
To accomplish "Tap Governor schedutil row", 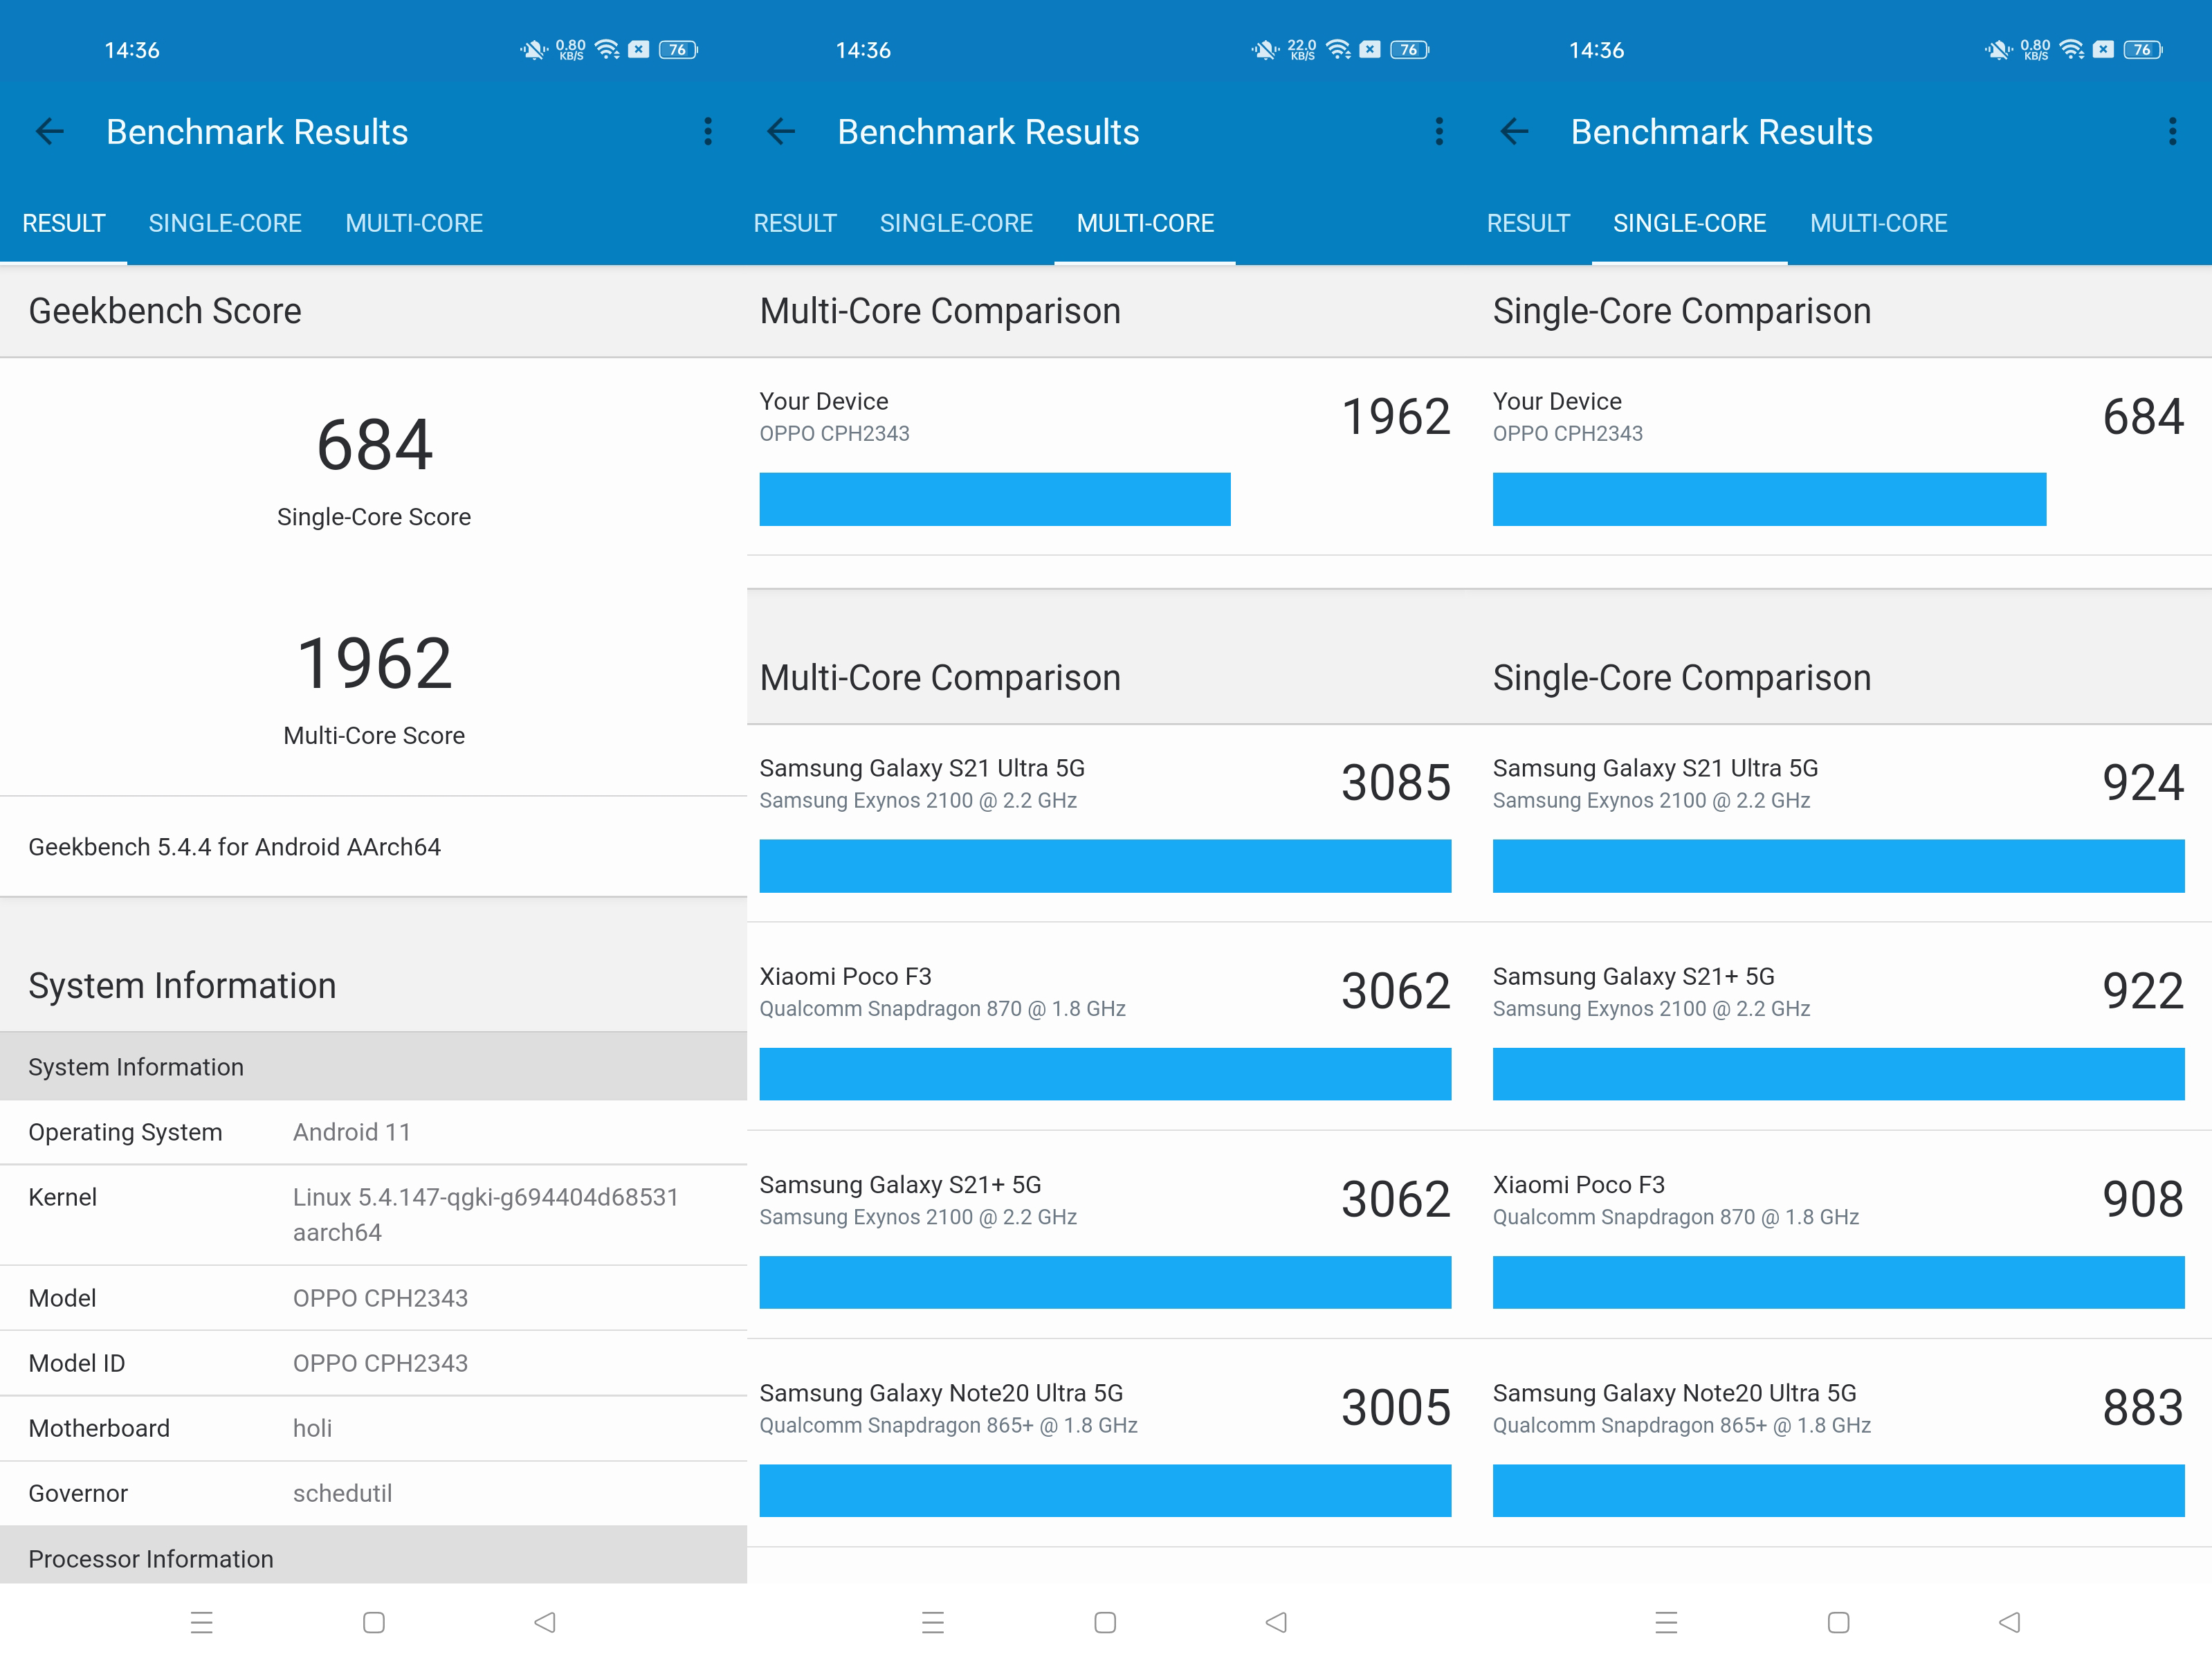I will click(373, 1493).
